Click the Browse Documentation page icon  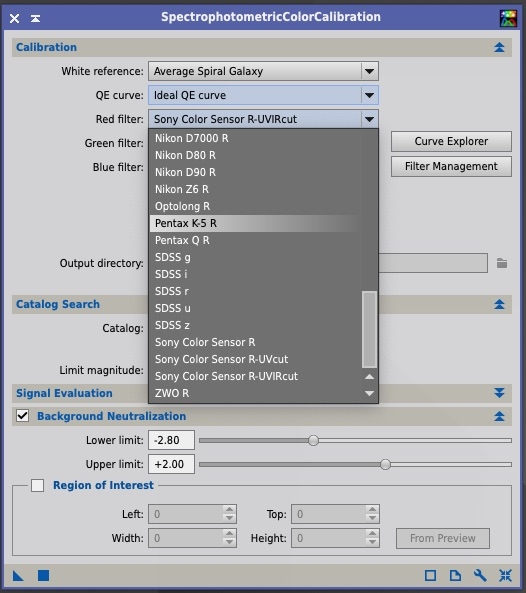click(x=455, y=576)
